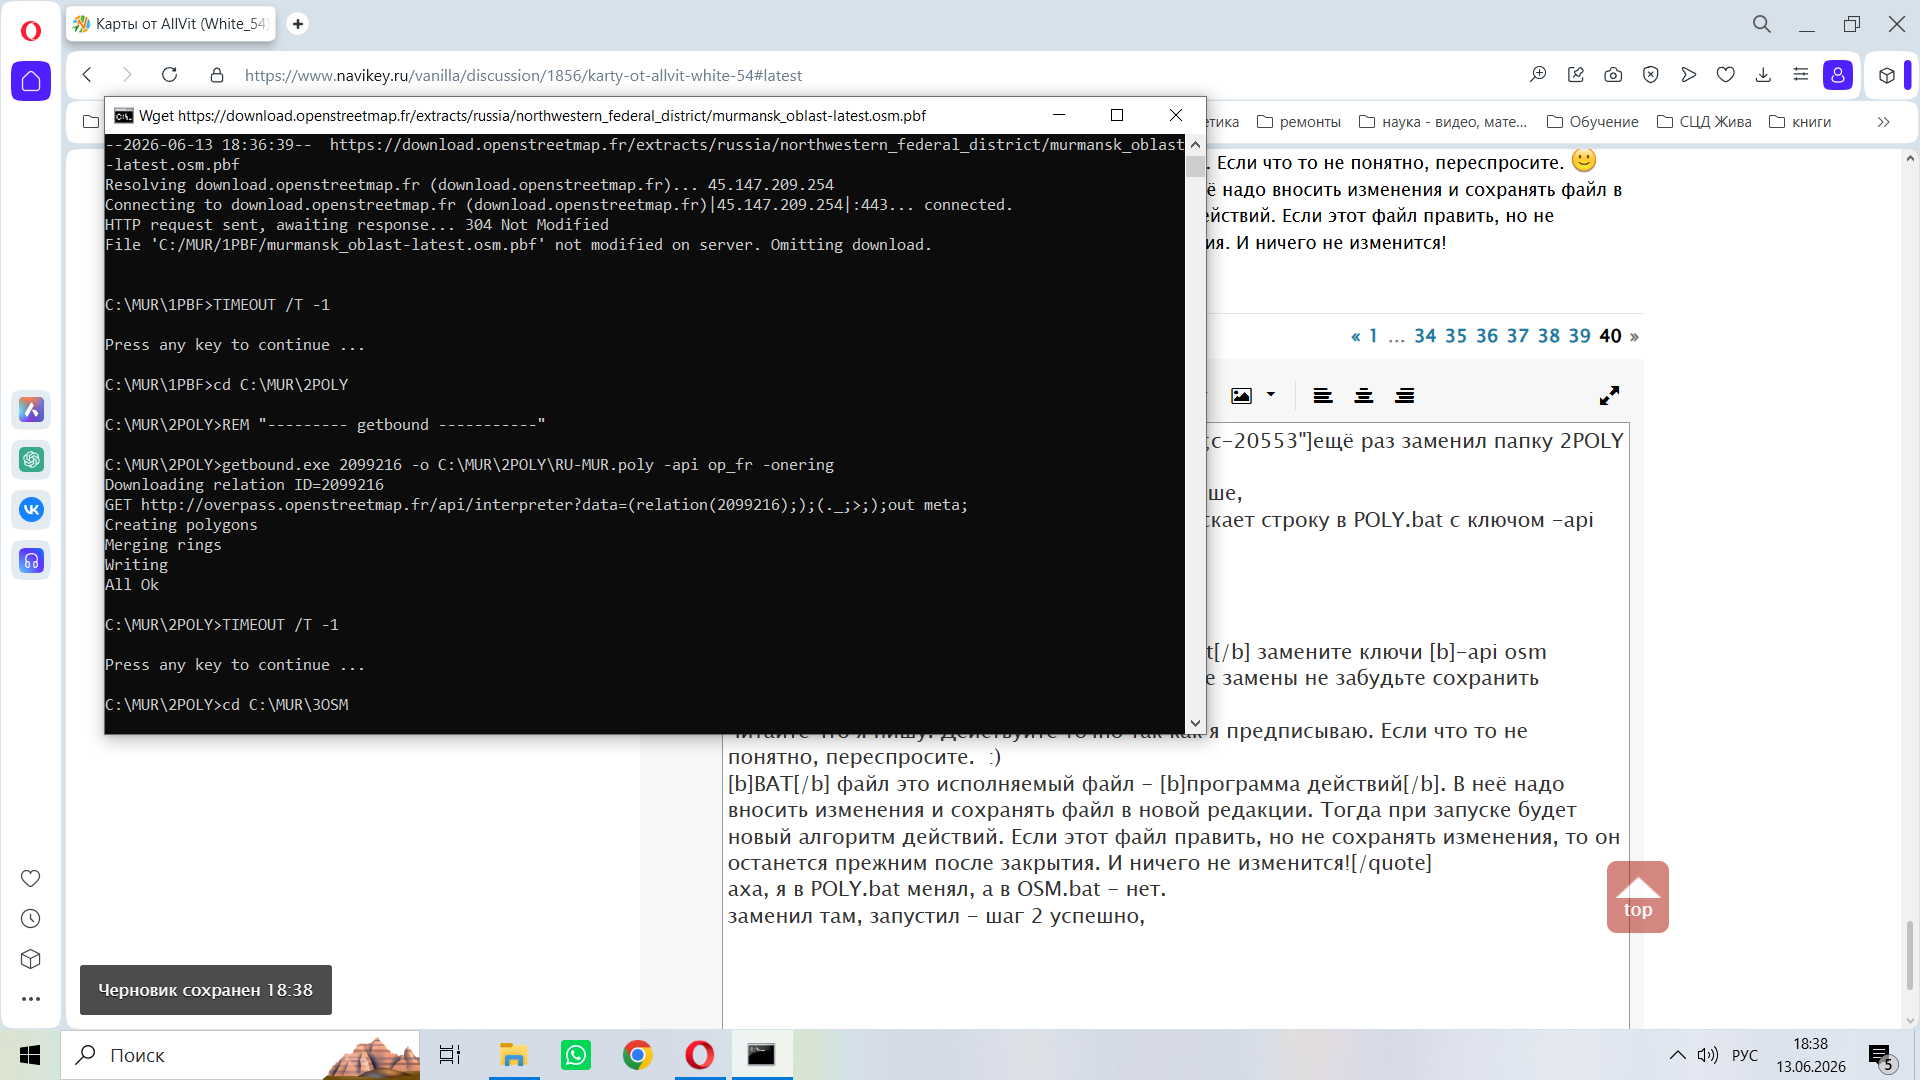Screen dimensions: 1920x1080
Task: Click the forward navigation arrow
Action: click(127, 75)
